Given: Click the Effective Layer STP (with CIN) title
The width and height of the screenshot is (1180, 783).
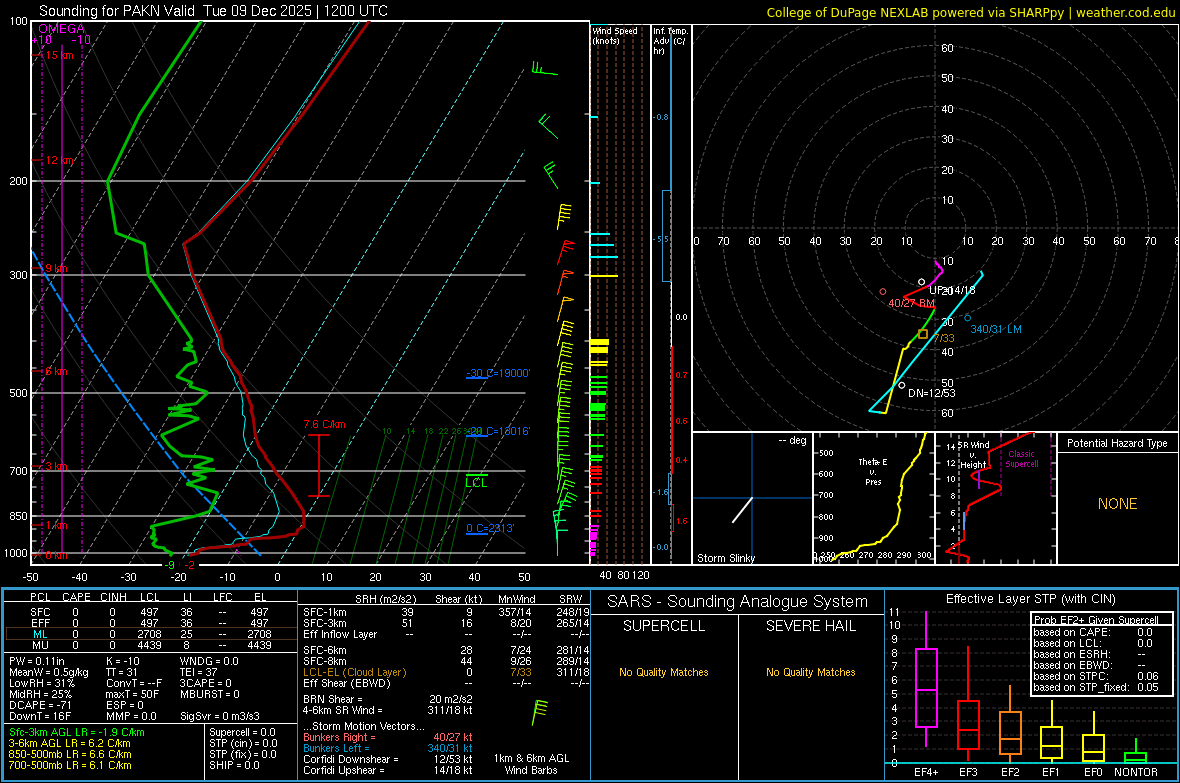Looking at the screenshot, I should click(x=1031, y=599).
